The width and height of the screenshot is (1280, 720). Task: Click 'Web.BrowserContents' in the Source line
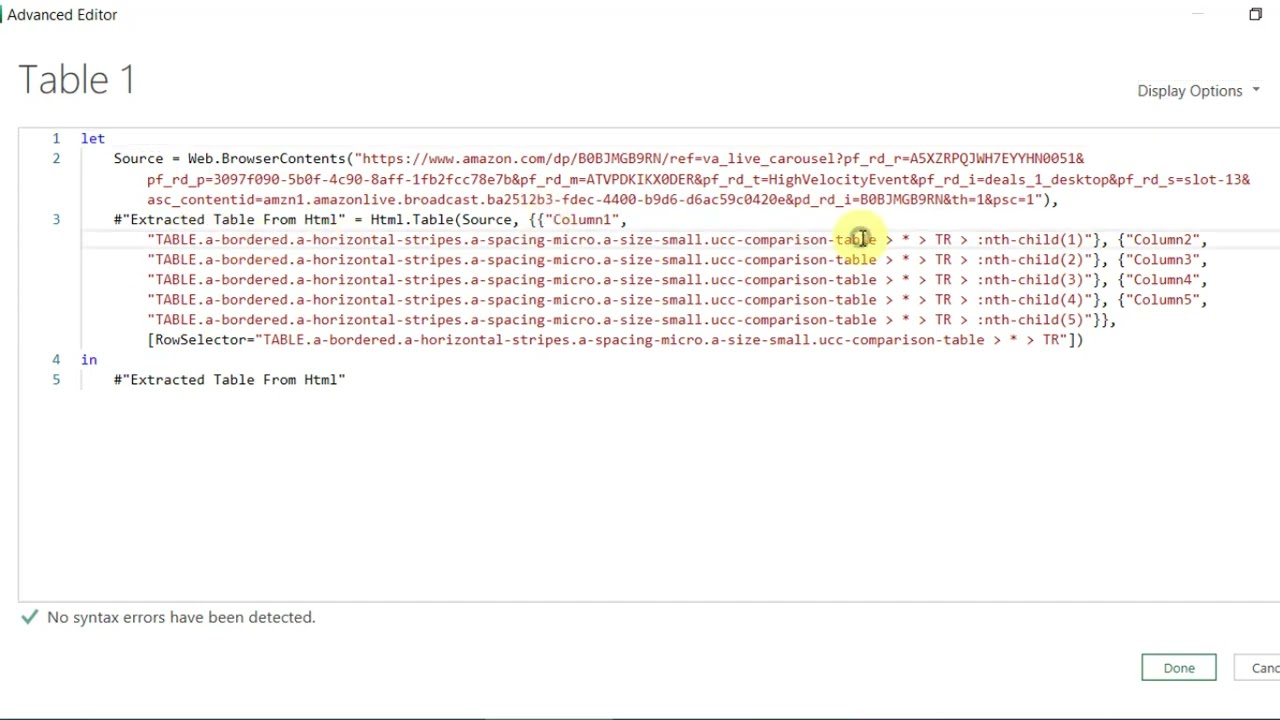pos(267,158)
